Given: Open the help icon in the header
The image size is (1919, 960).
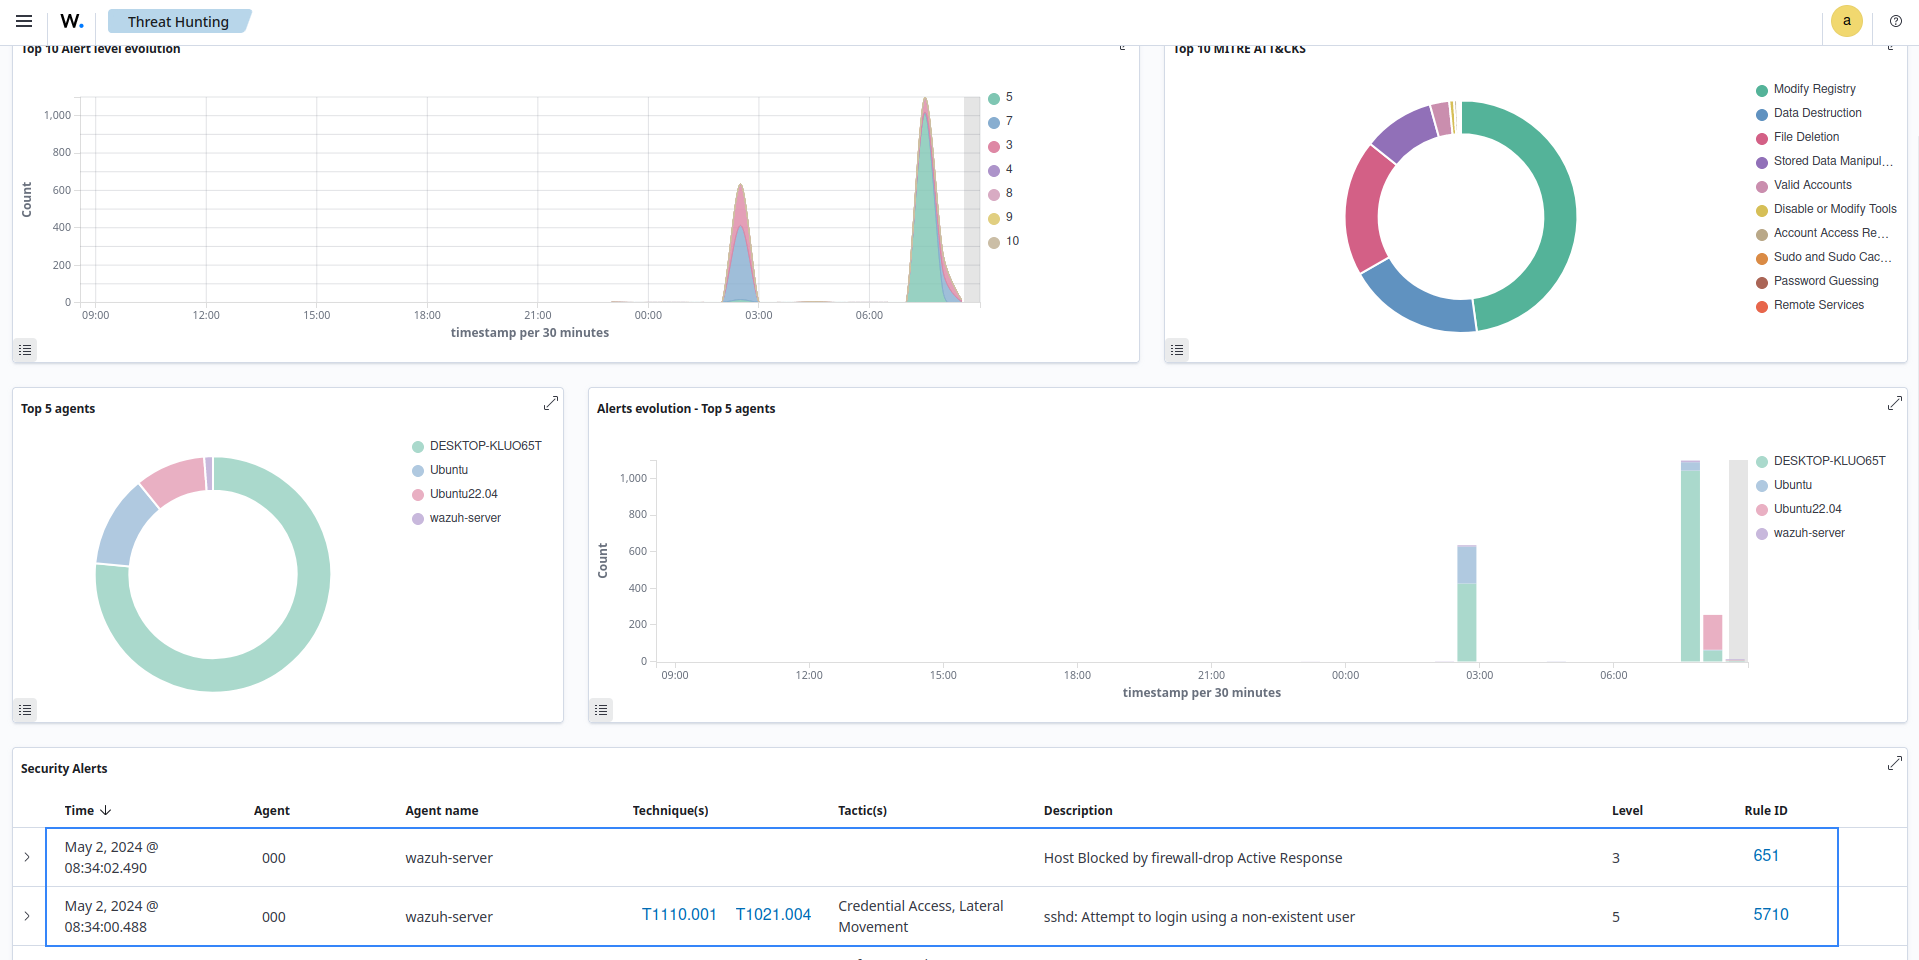Looking at the screenshot, I should pyautogui.click(x=1895, y=21).
